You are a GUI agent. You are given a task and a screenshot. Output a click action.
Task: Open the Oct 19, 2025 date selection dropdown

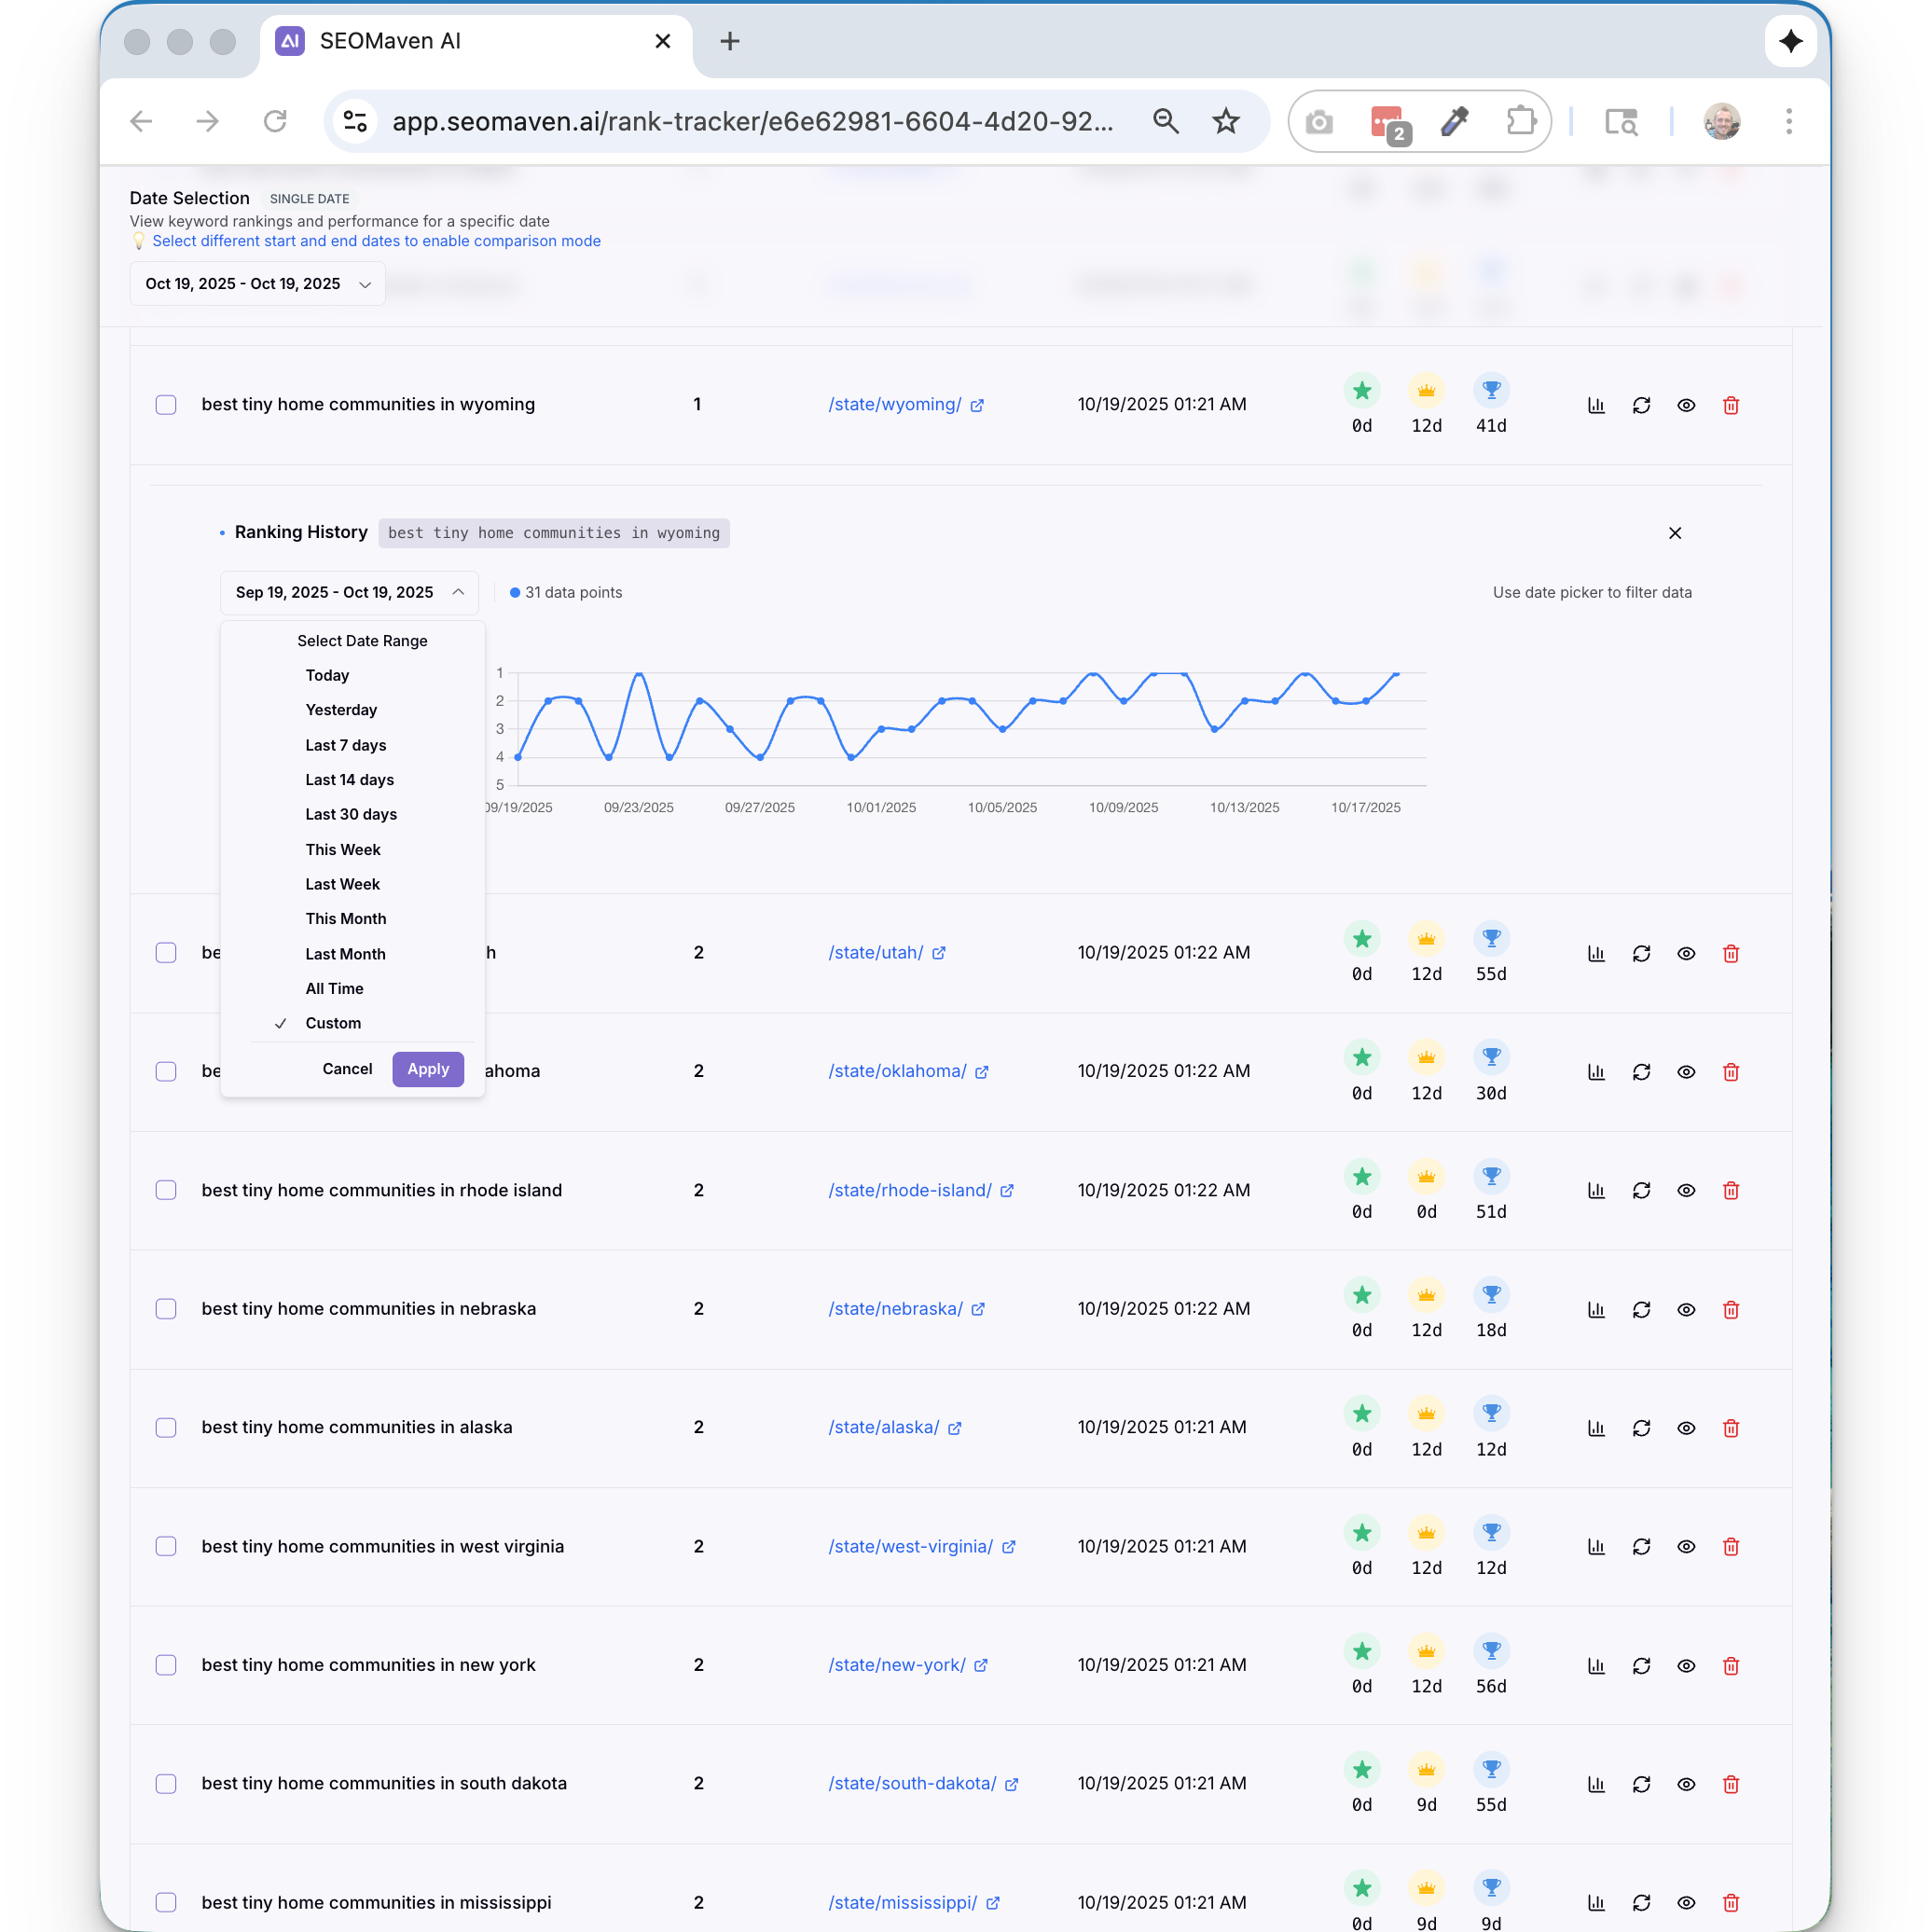[x=257, y=284]
